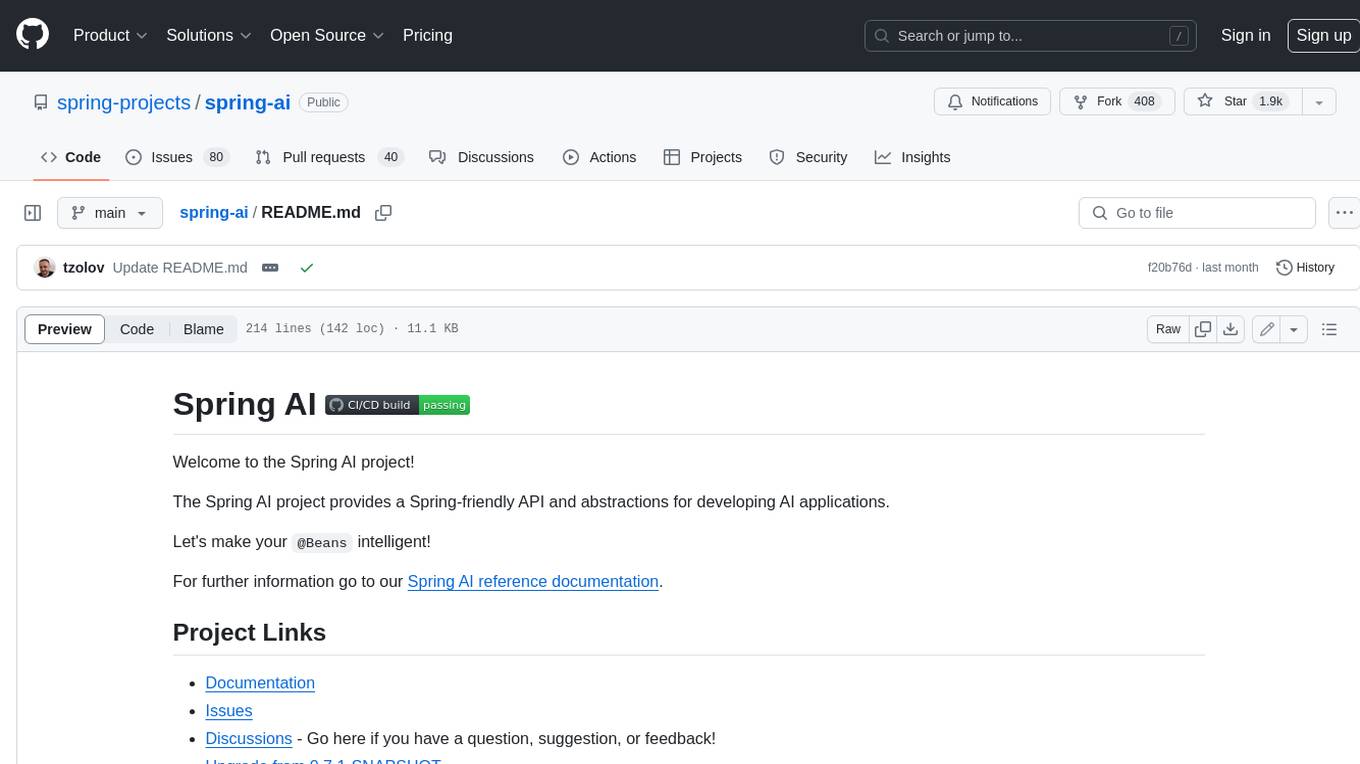The height and width of the screenshot is (764, 1360).
Task: Open the main branch selector
Action: pyautogui.click(x=110, y=213)
